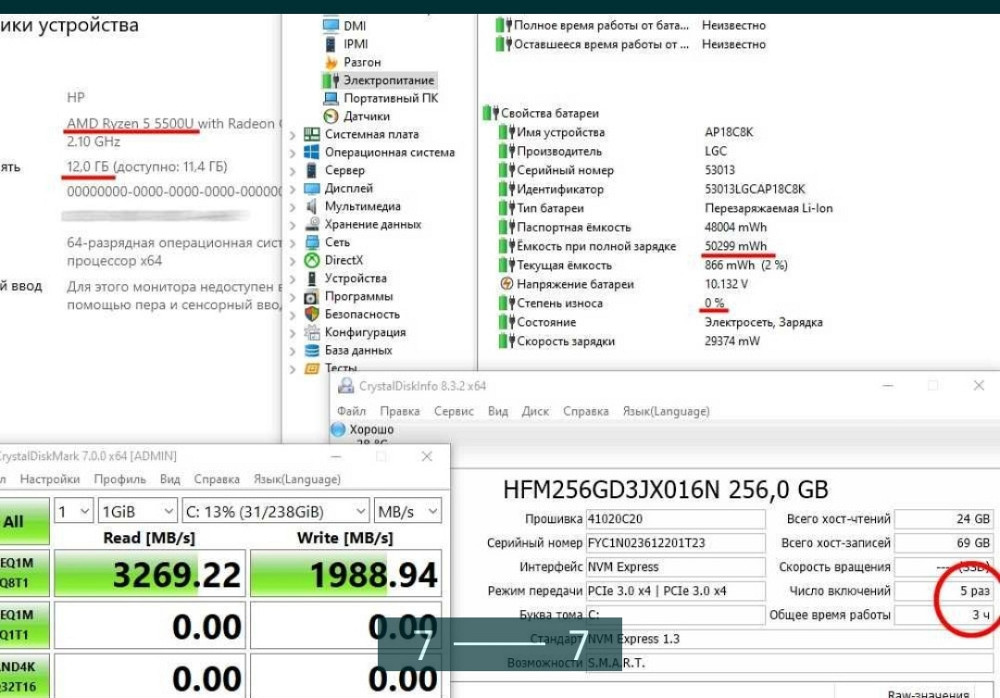Click the Мультимедиа speaker icon
This screenshot has width=1000, height=698.
tap(310, 206)
